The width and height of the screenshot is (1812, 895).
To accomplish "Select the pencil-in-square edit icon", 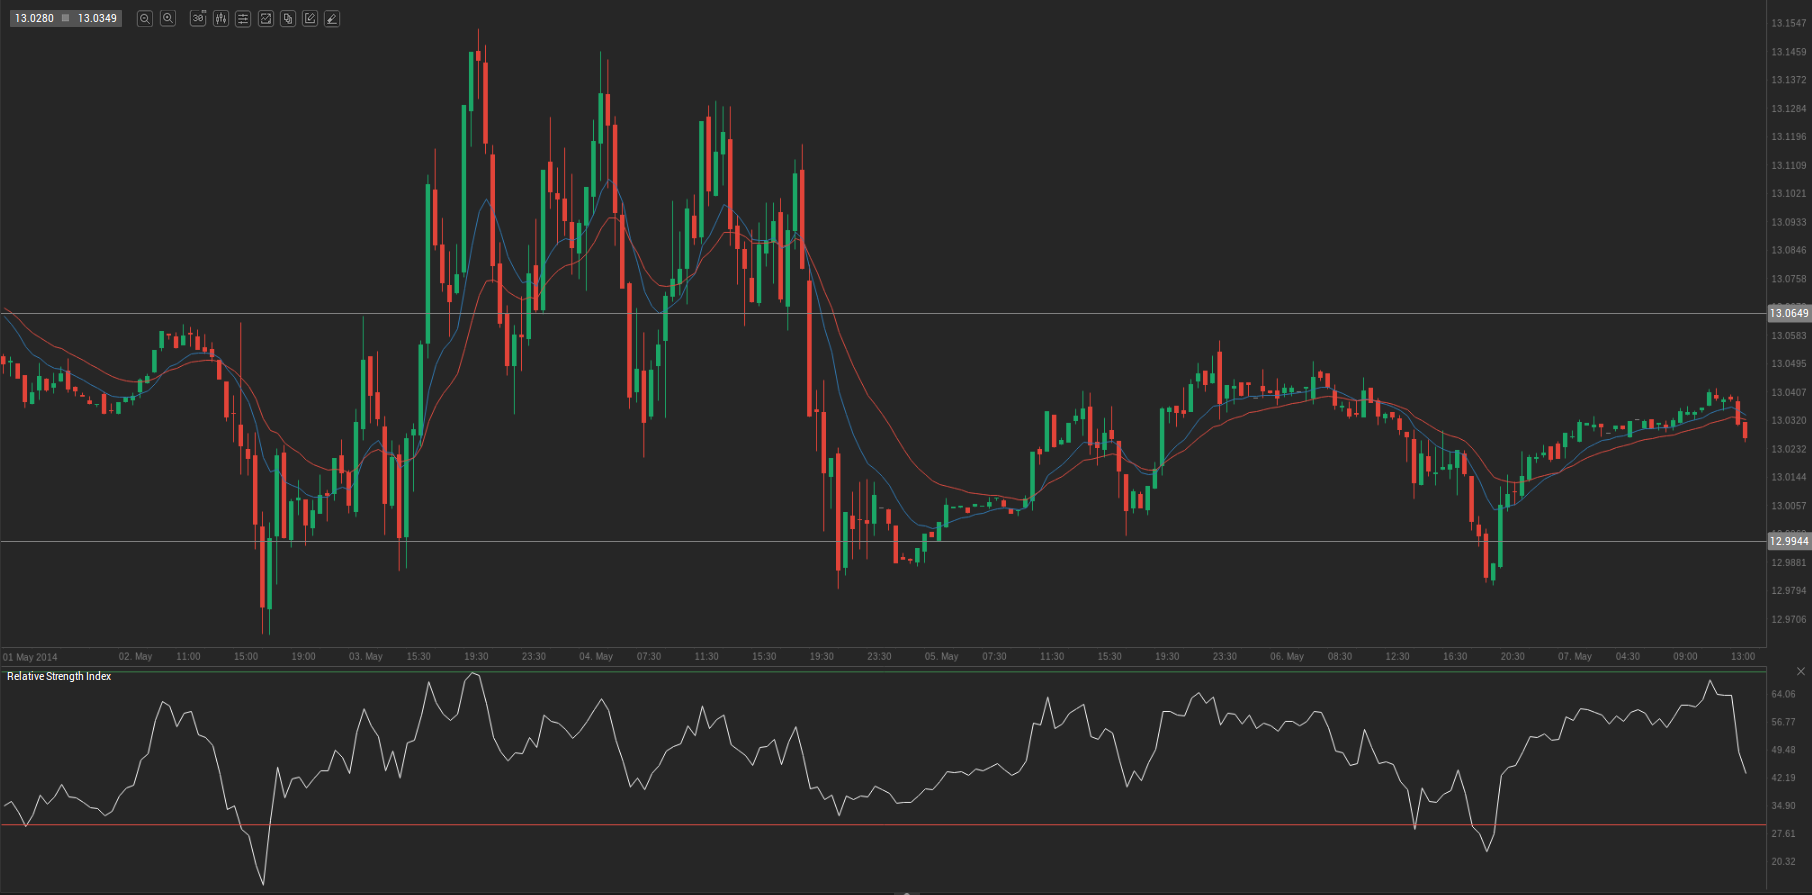I will coord(310,19).
